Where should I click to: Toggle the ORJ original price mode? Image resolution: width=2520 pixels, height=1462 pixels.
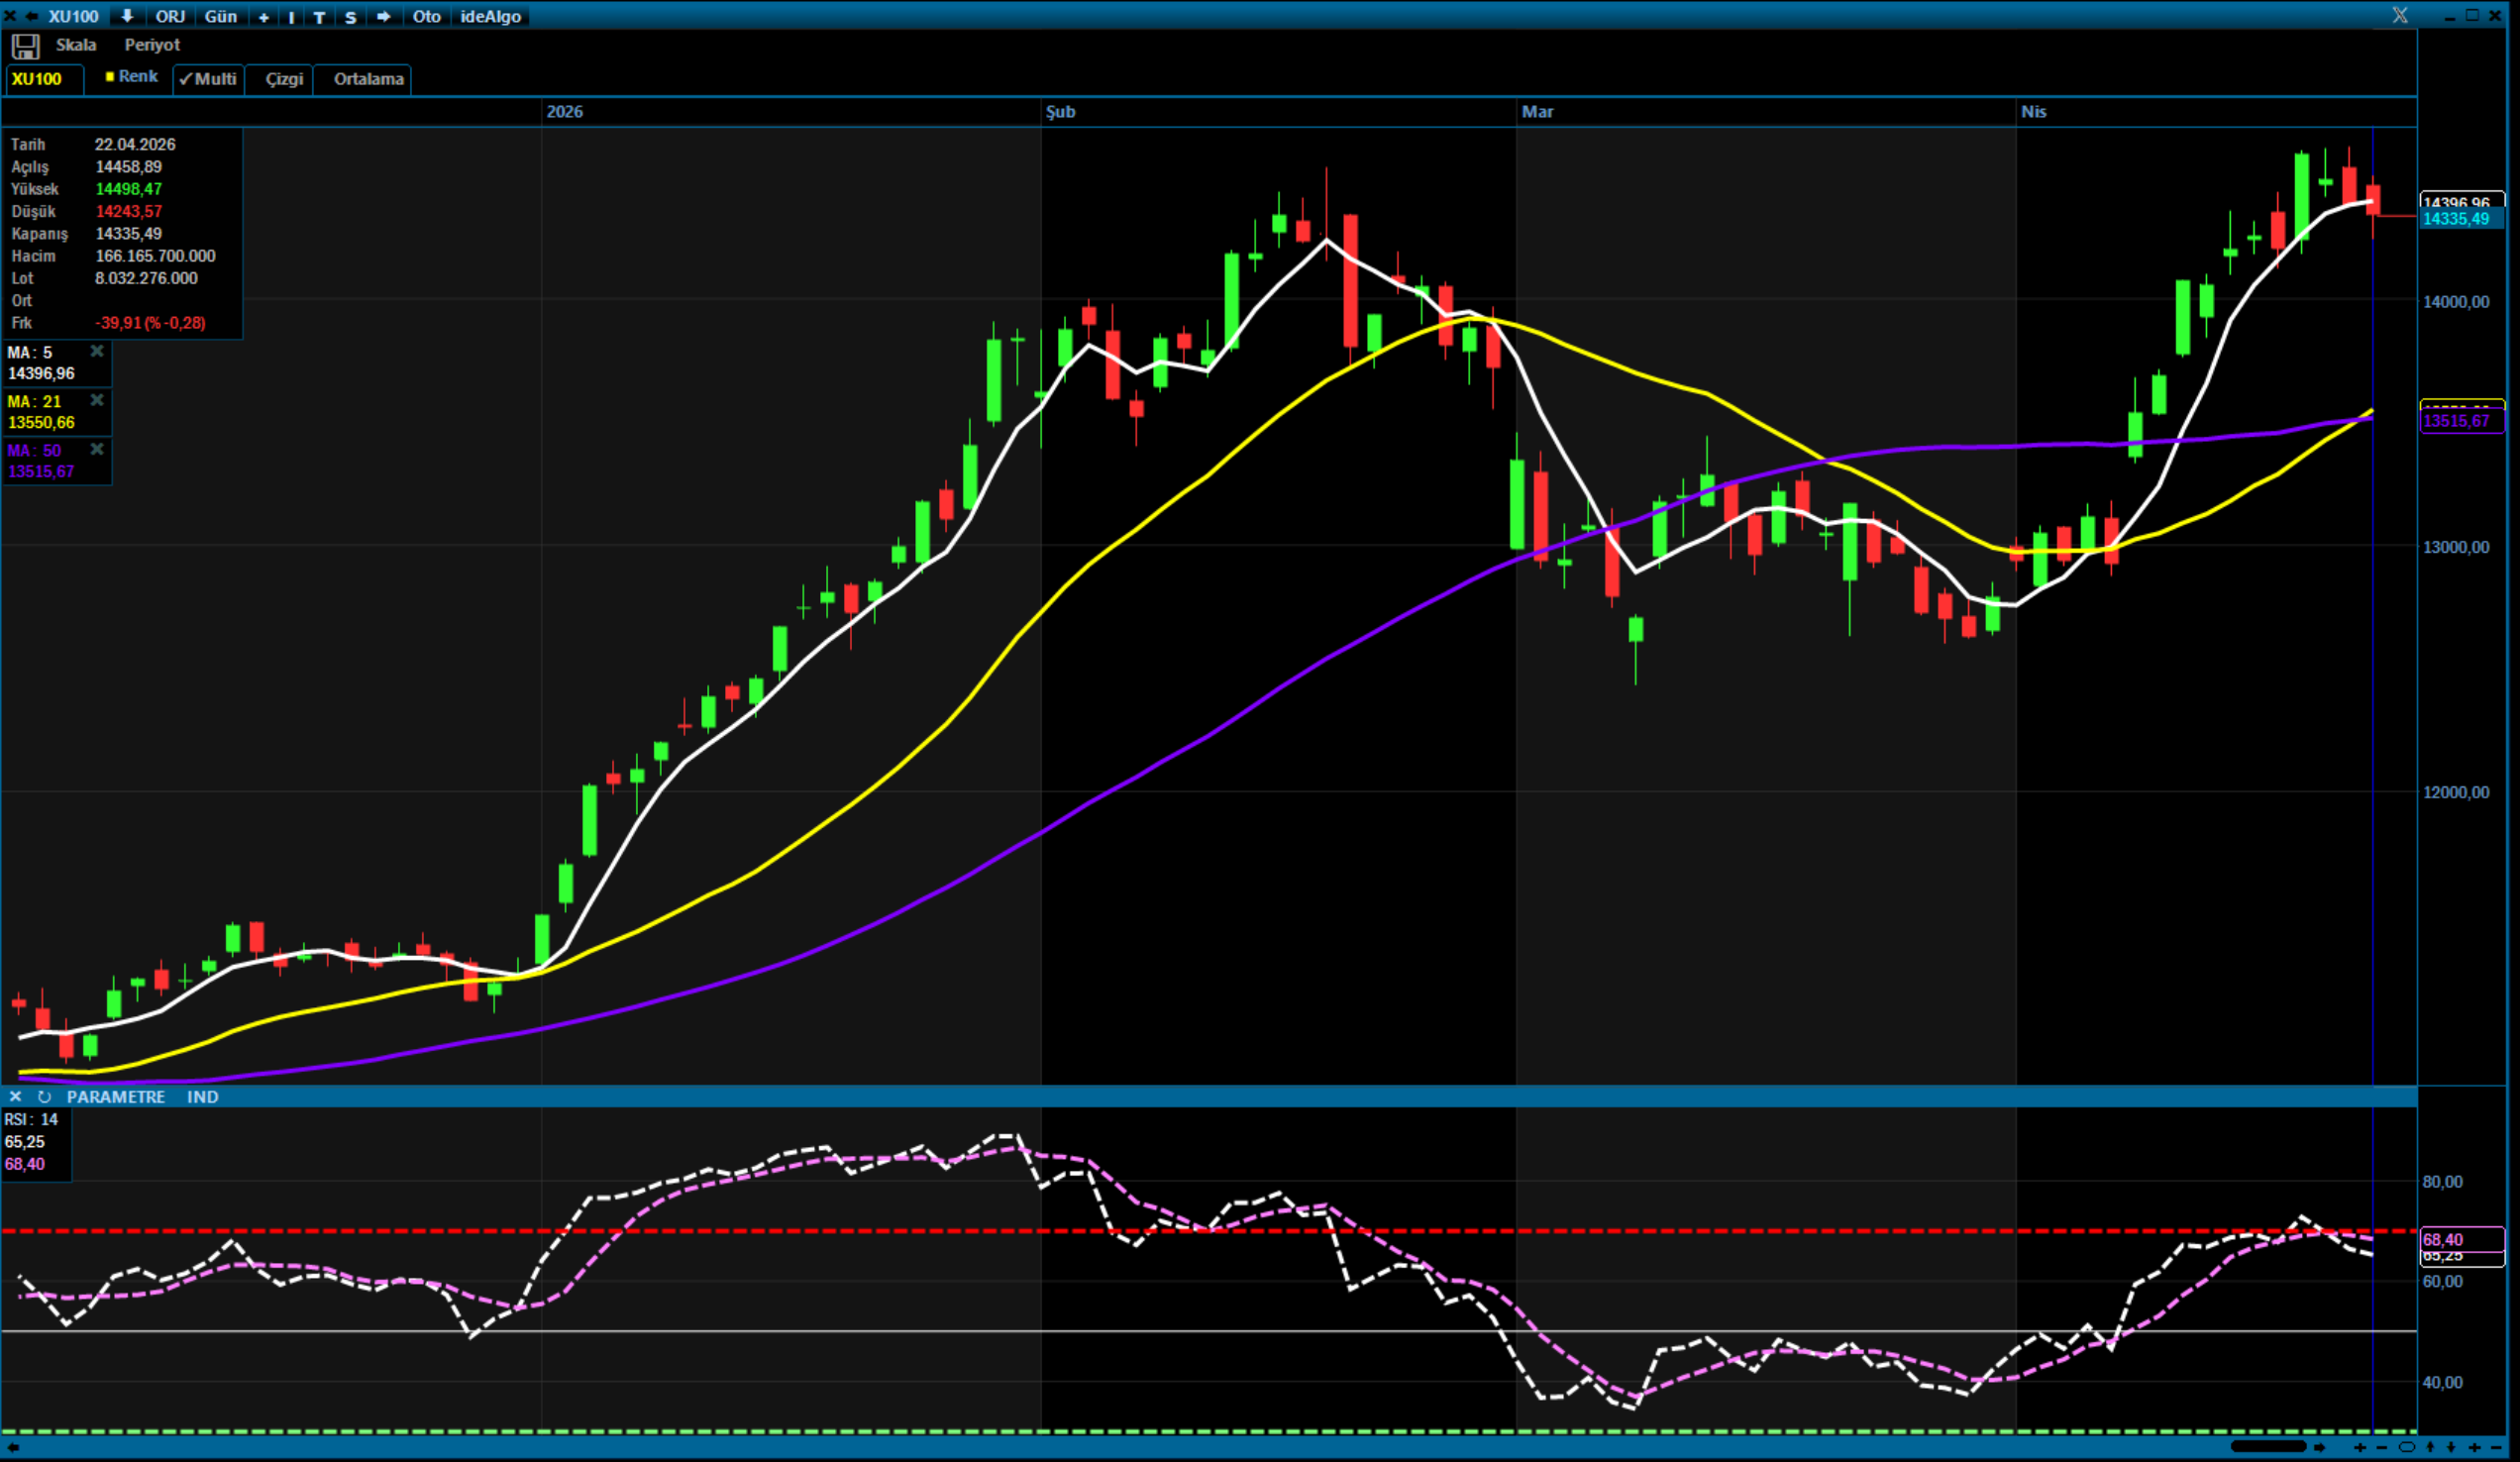[170, 16]
